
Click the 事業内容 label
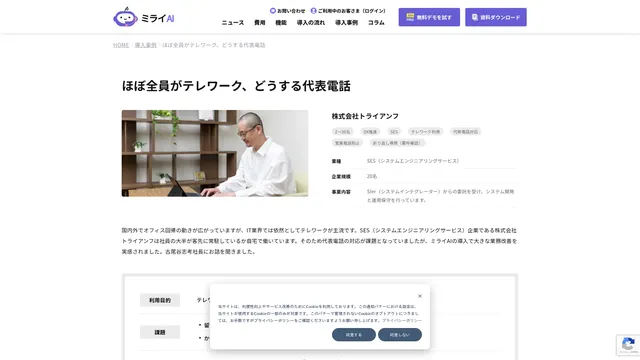[341, 191]
